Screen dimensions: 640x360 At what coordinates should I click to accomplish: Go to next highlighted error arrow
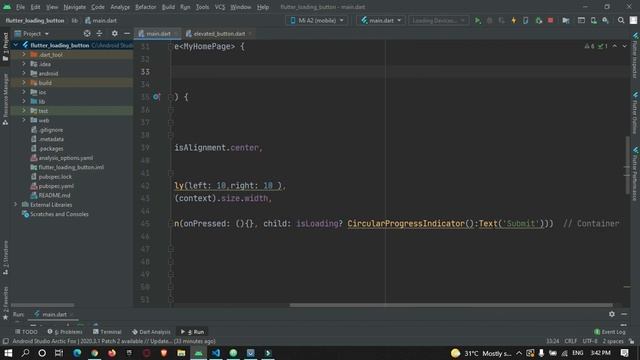click(x=624, y=46)
